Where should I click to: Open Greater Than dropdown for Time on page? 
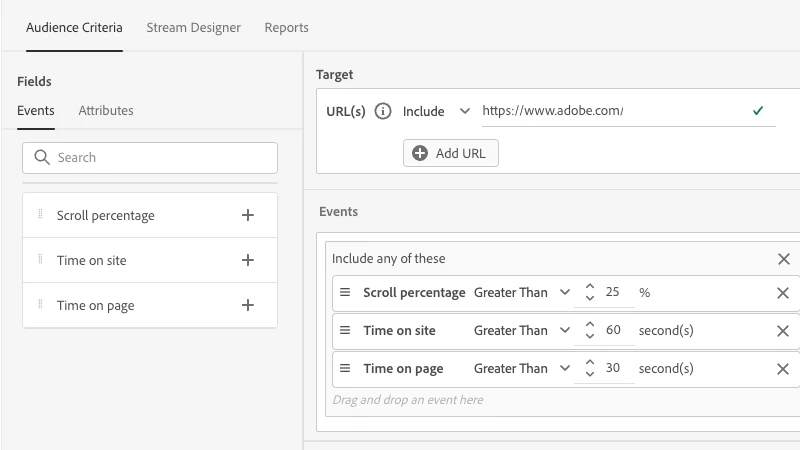[x=521, y=368]
